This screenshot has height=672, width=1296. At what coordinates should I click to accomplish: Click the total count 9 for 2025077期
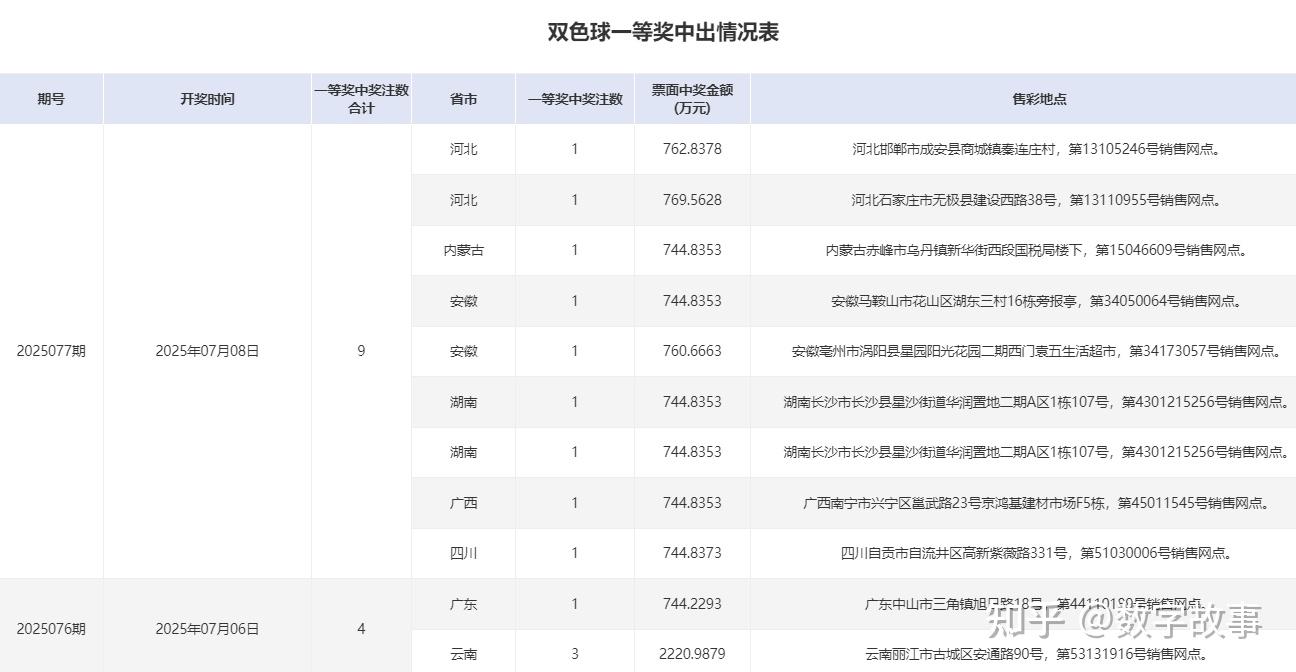tap(361, 351)
